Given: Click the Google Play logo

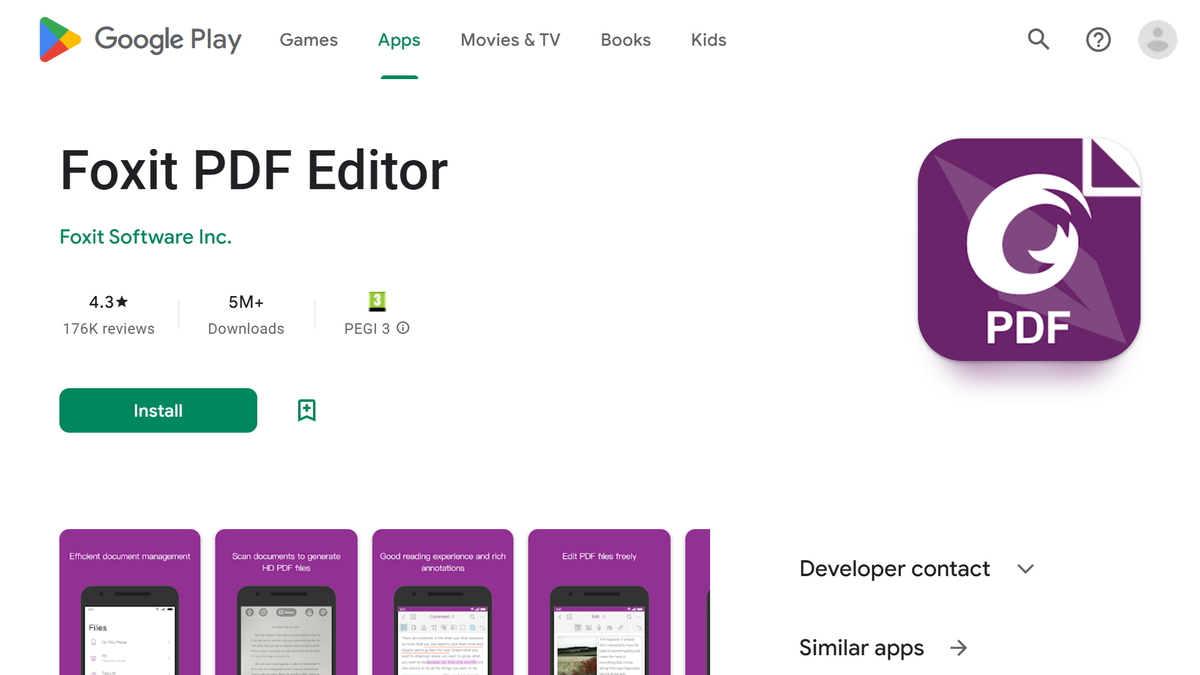Looking at the screenshot, I should 140,40.
